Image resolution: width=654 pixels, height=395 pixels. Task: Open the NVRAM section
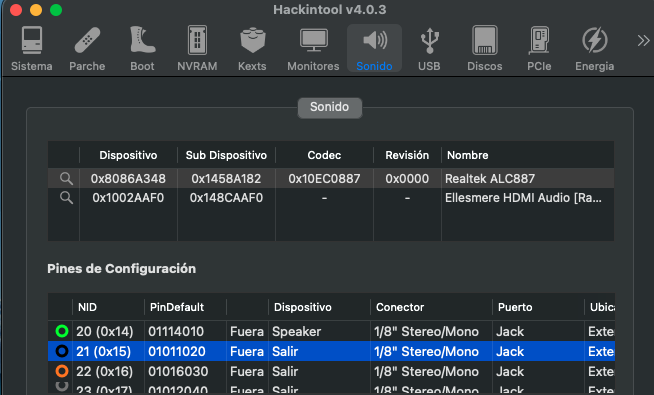coord(197,48)
